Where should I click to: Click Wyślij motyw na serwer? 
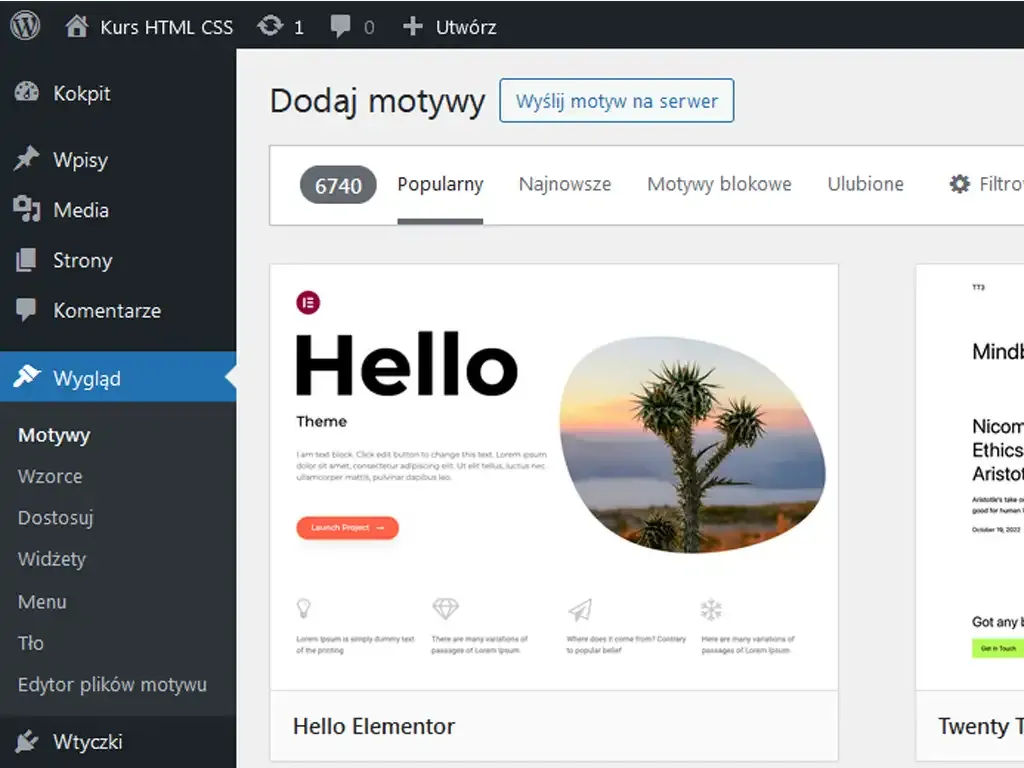point(616,101)
